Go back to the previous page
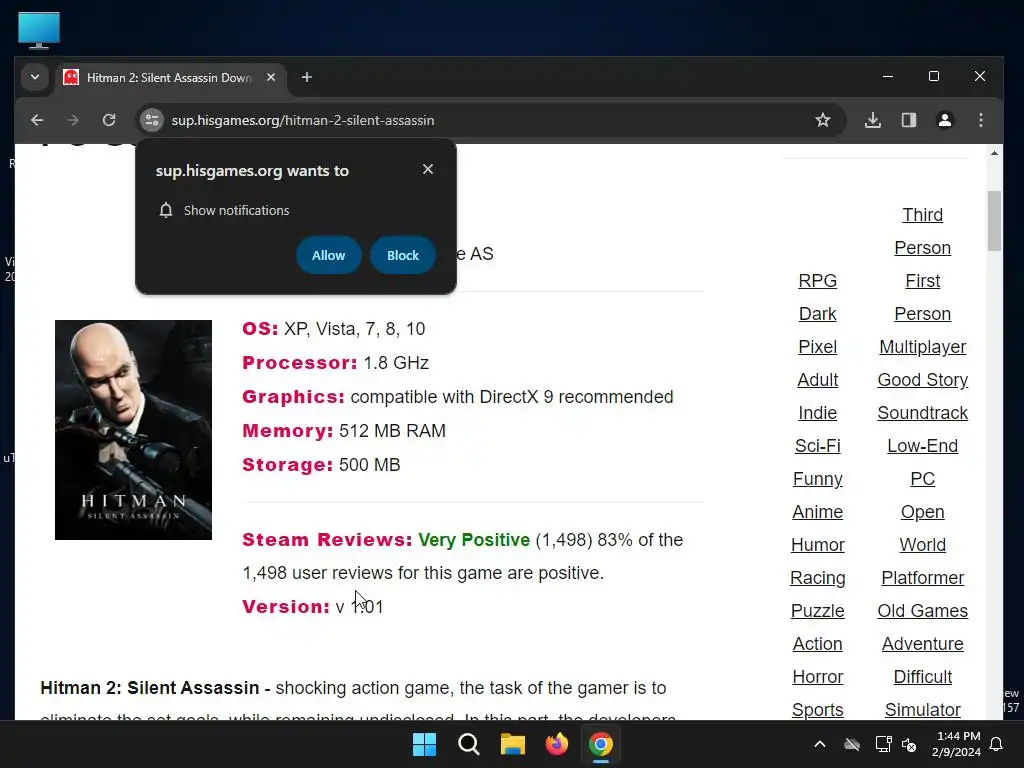This screenshot has width=1024, height=768. point(37,120)
